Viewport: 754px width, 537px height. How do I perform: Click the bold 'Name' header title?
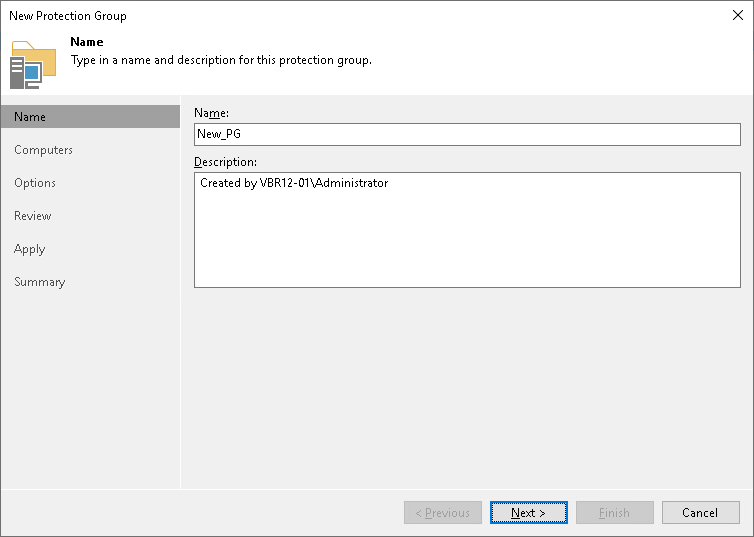pyautogui.click(x=87, y=42)
